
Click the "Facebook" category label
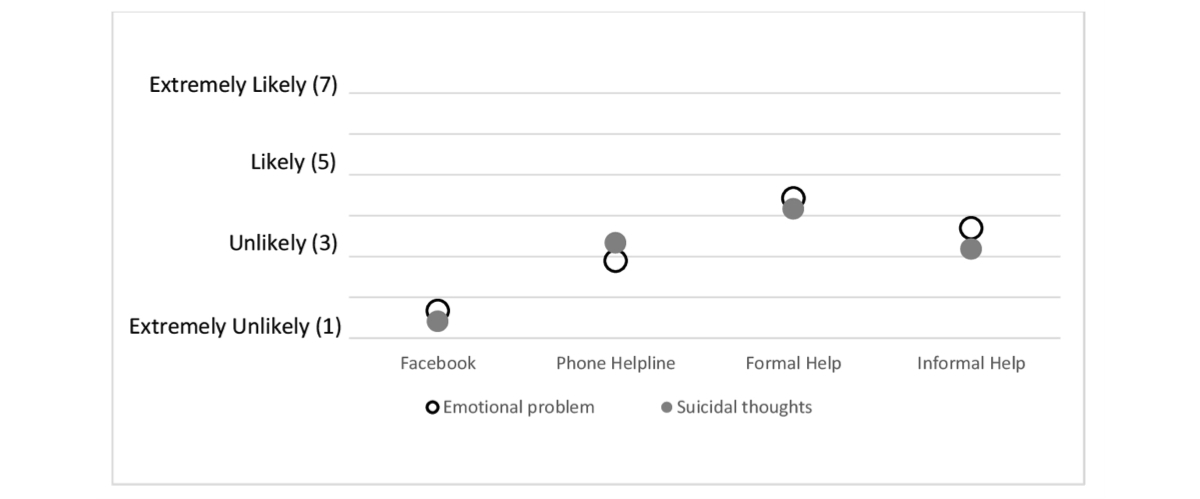tap(438, 363)
